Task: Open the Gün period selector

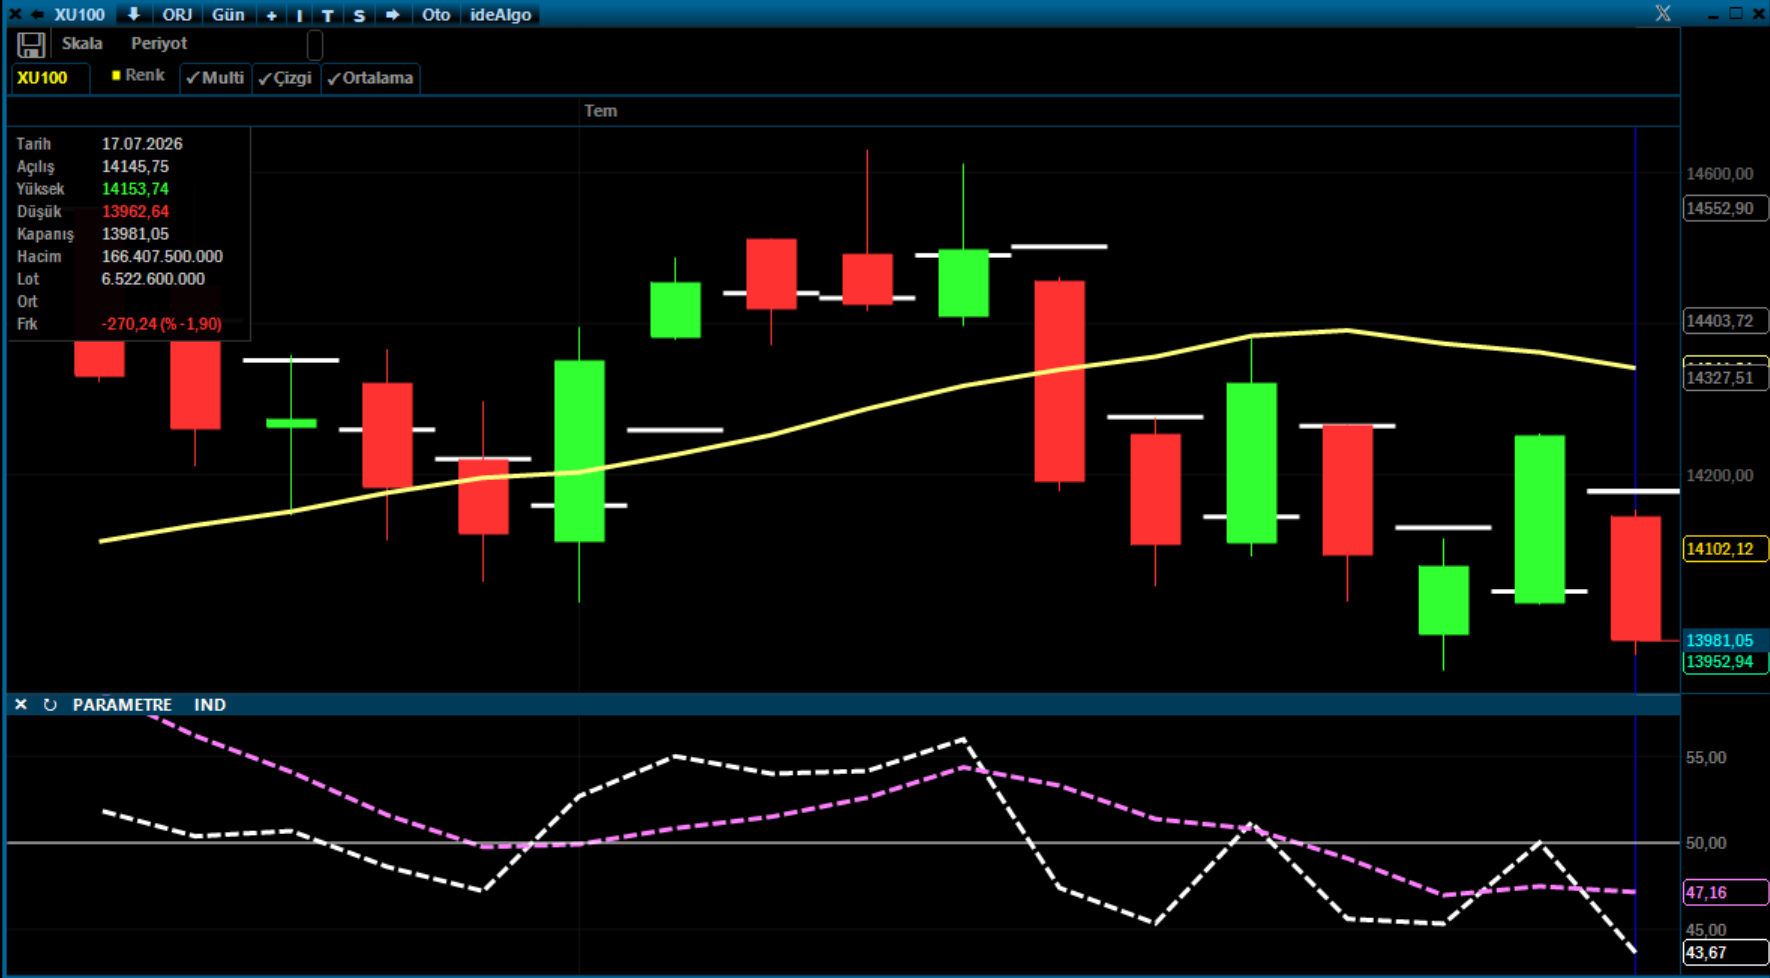Action: pyautogui.click(x=228, y=15)
